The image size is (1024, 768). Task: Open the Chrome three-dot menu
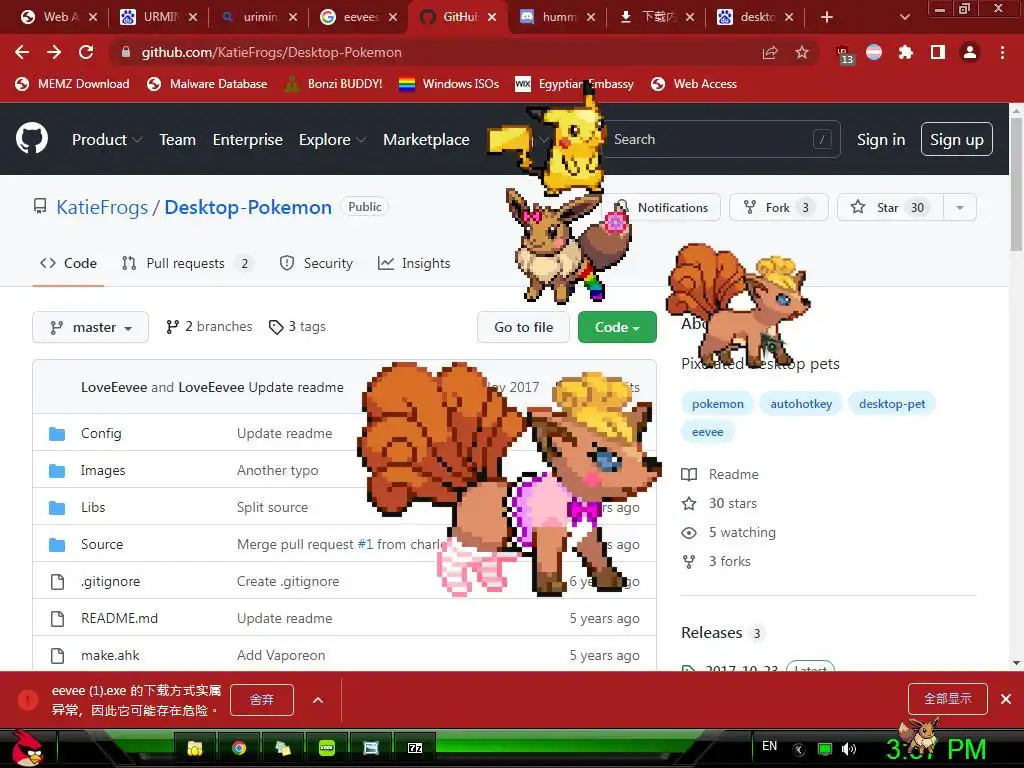tap(1002, 52)
